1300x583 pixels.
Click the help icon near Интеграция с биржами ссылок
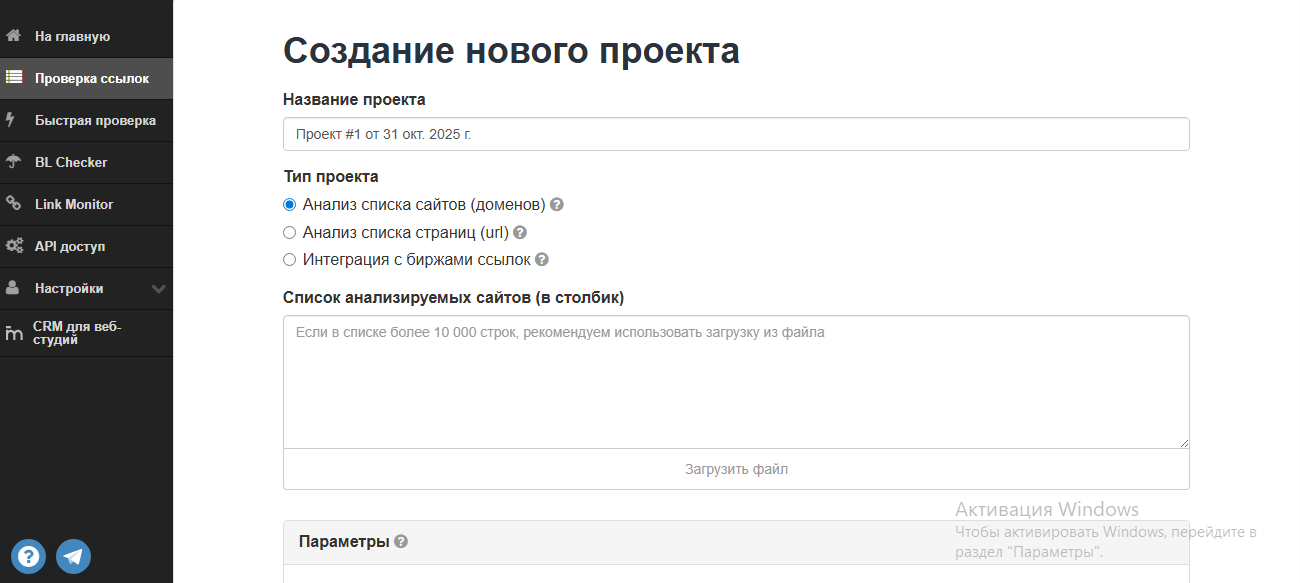tap(541, 258)
